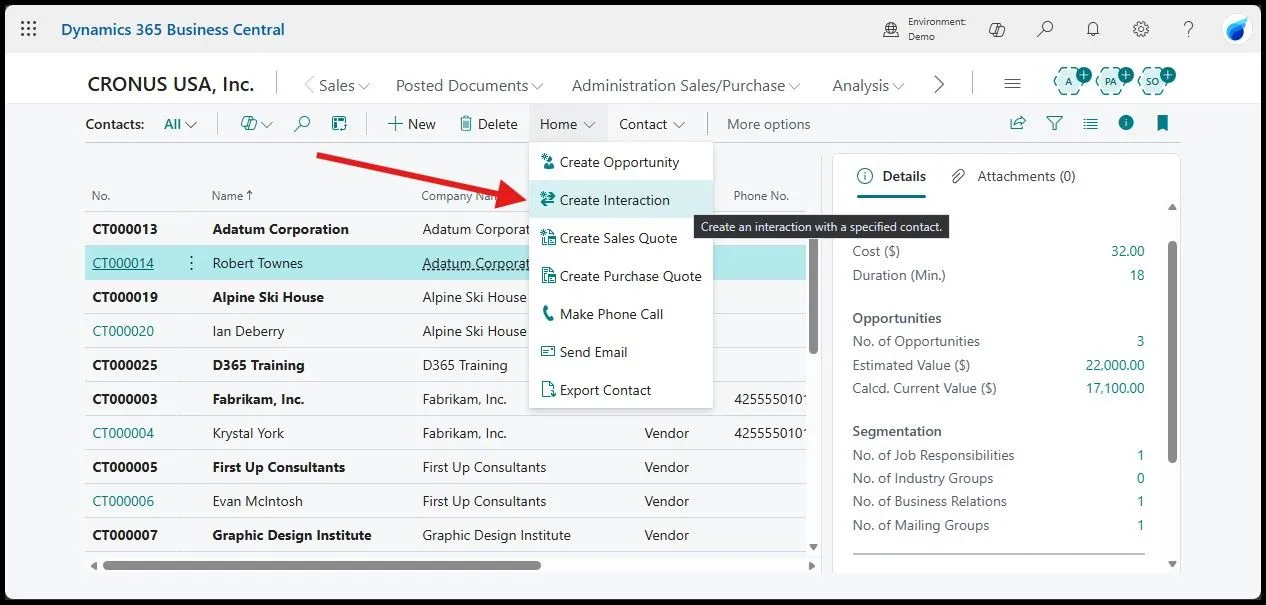This screenshot has width=1266, height=605.
Task: Expand the Analysis navigation menu
Action: pyautogui.click(x=868, y=85)
